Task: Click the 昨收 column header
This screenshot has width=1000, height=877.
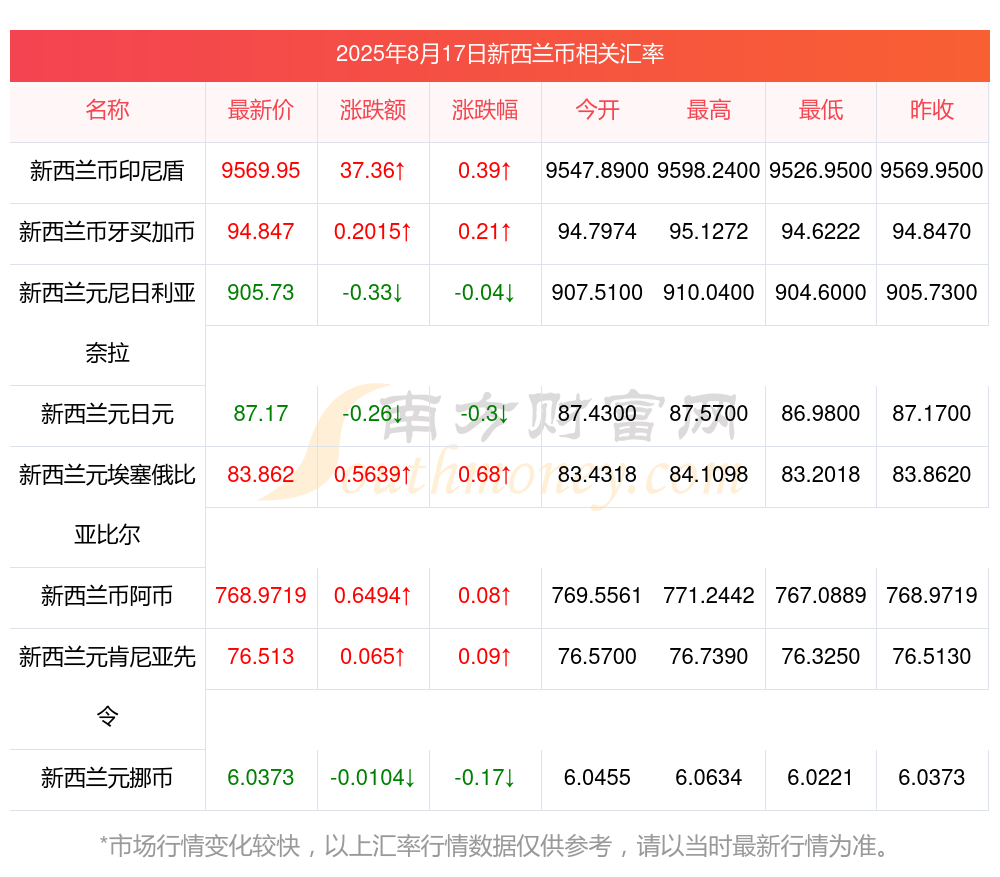Action: pyautogui.click(x=932, y=110)
